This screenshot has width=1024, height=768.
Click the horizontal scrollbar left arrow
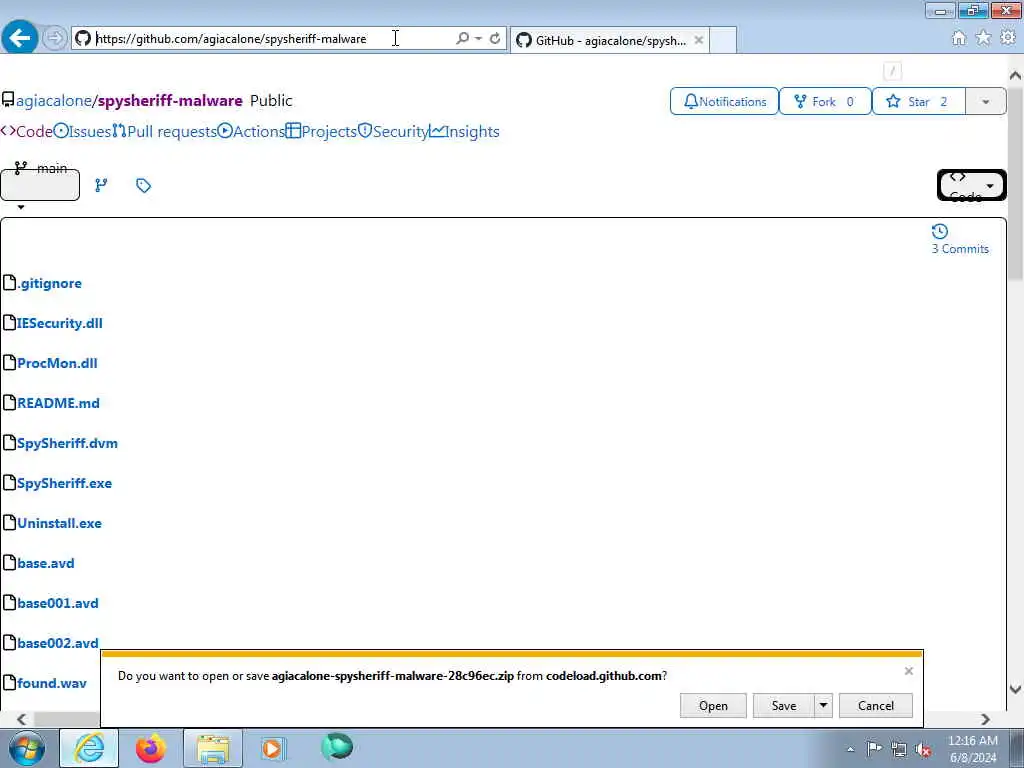tap(22, 719)
